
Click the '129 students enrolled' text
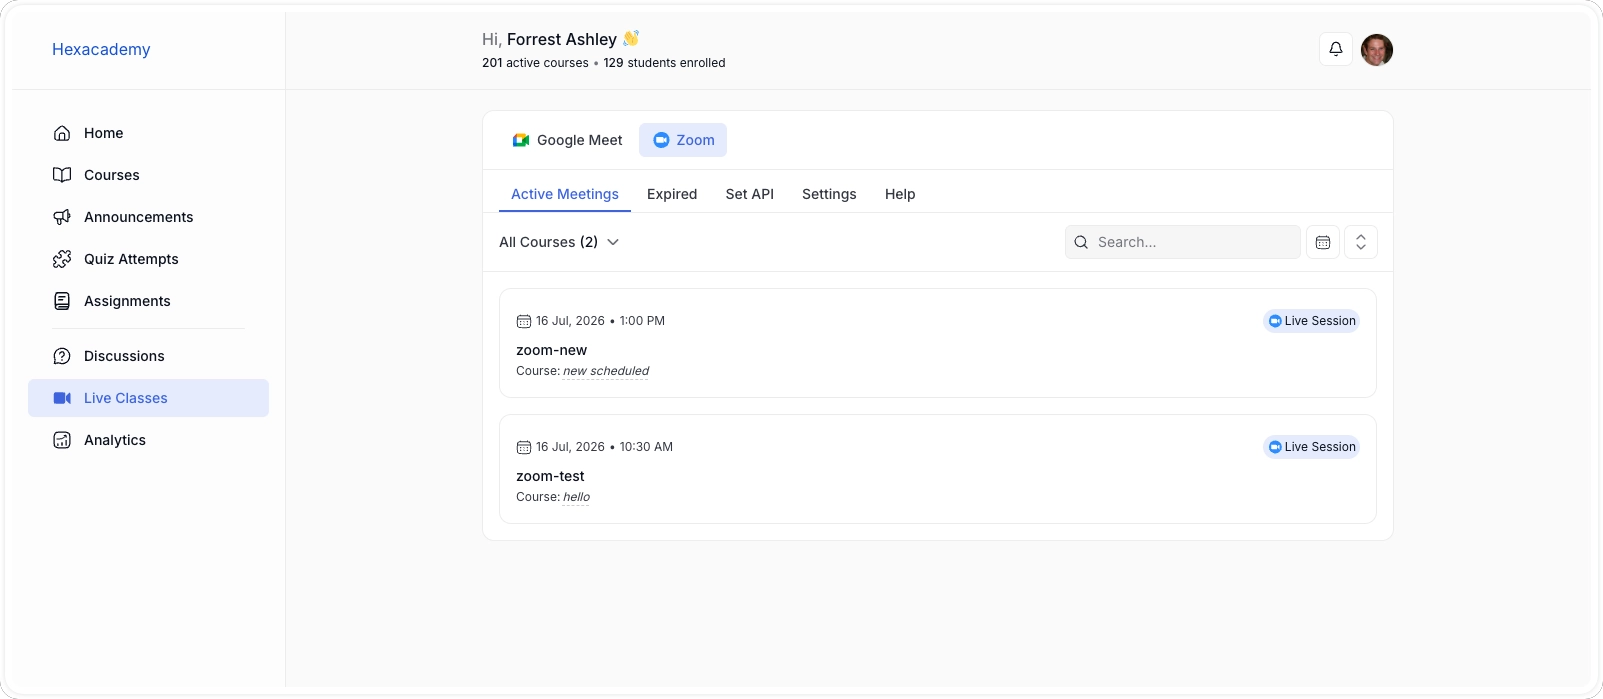664,63
